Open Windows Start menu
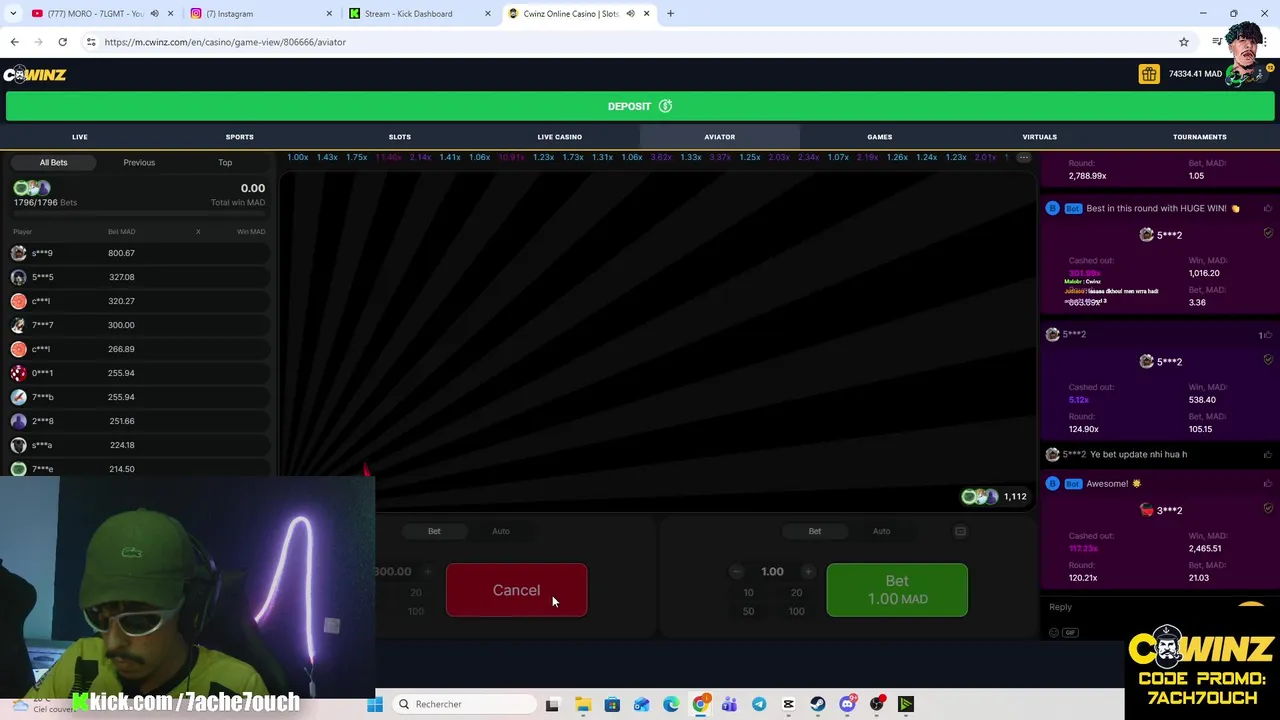1280x720 pixels. click(x=375, y=704)
